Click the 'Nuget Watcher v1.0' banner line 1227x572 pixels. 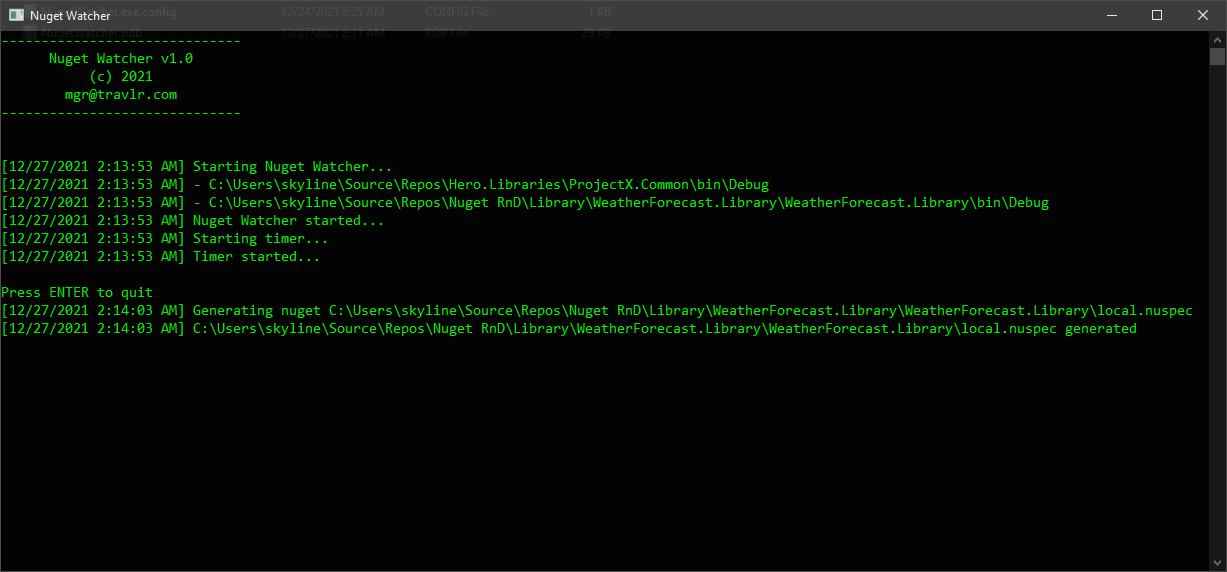121,59
